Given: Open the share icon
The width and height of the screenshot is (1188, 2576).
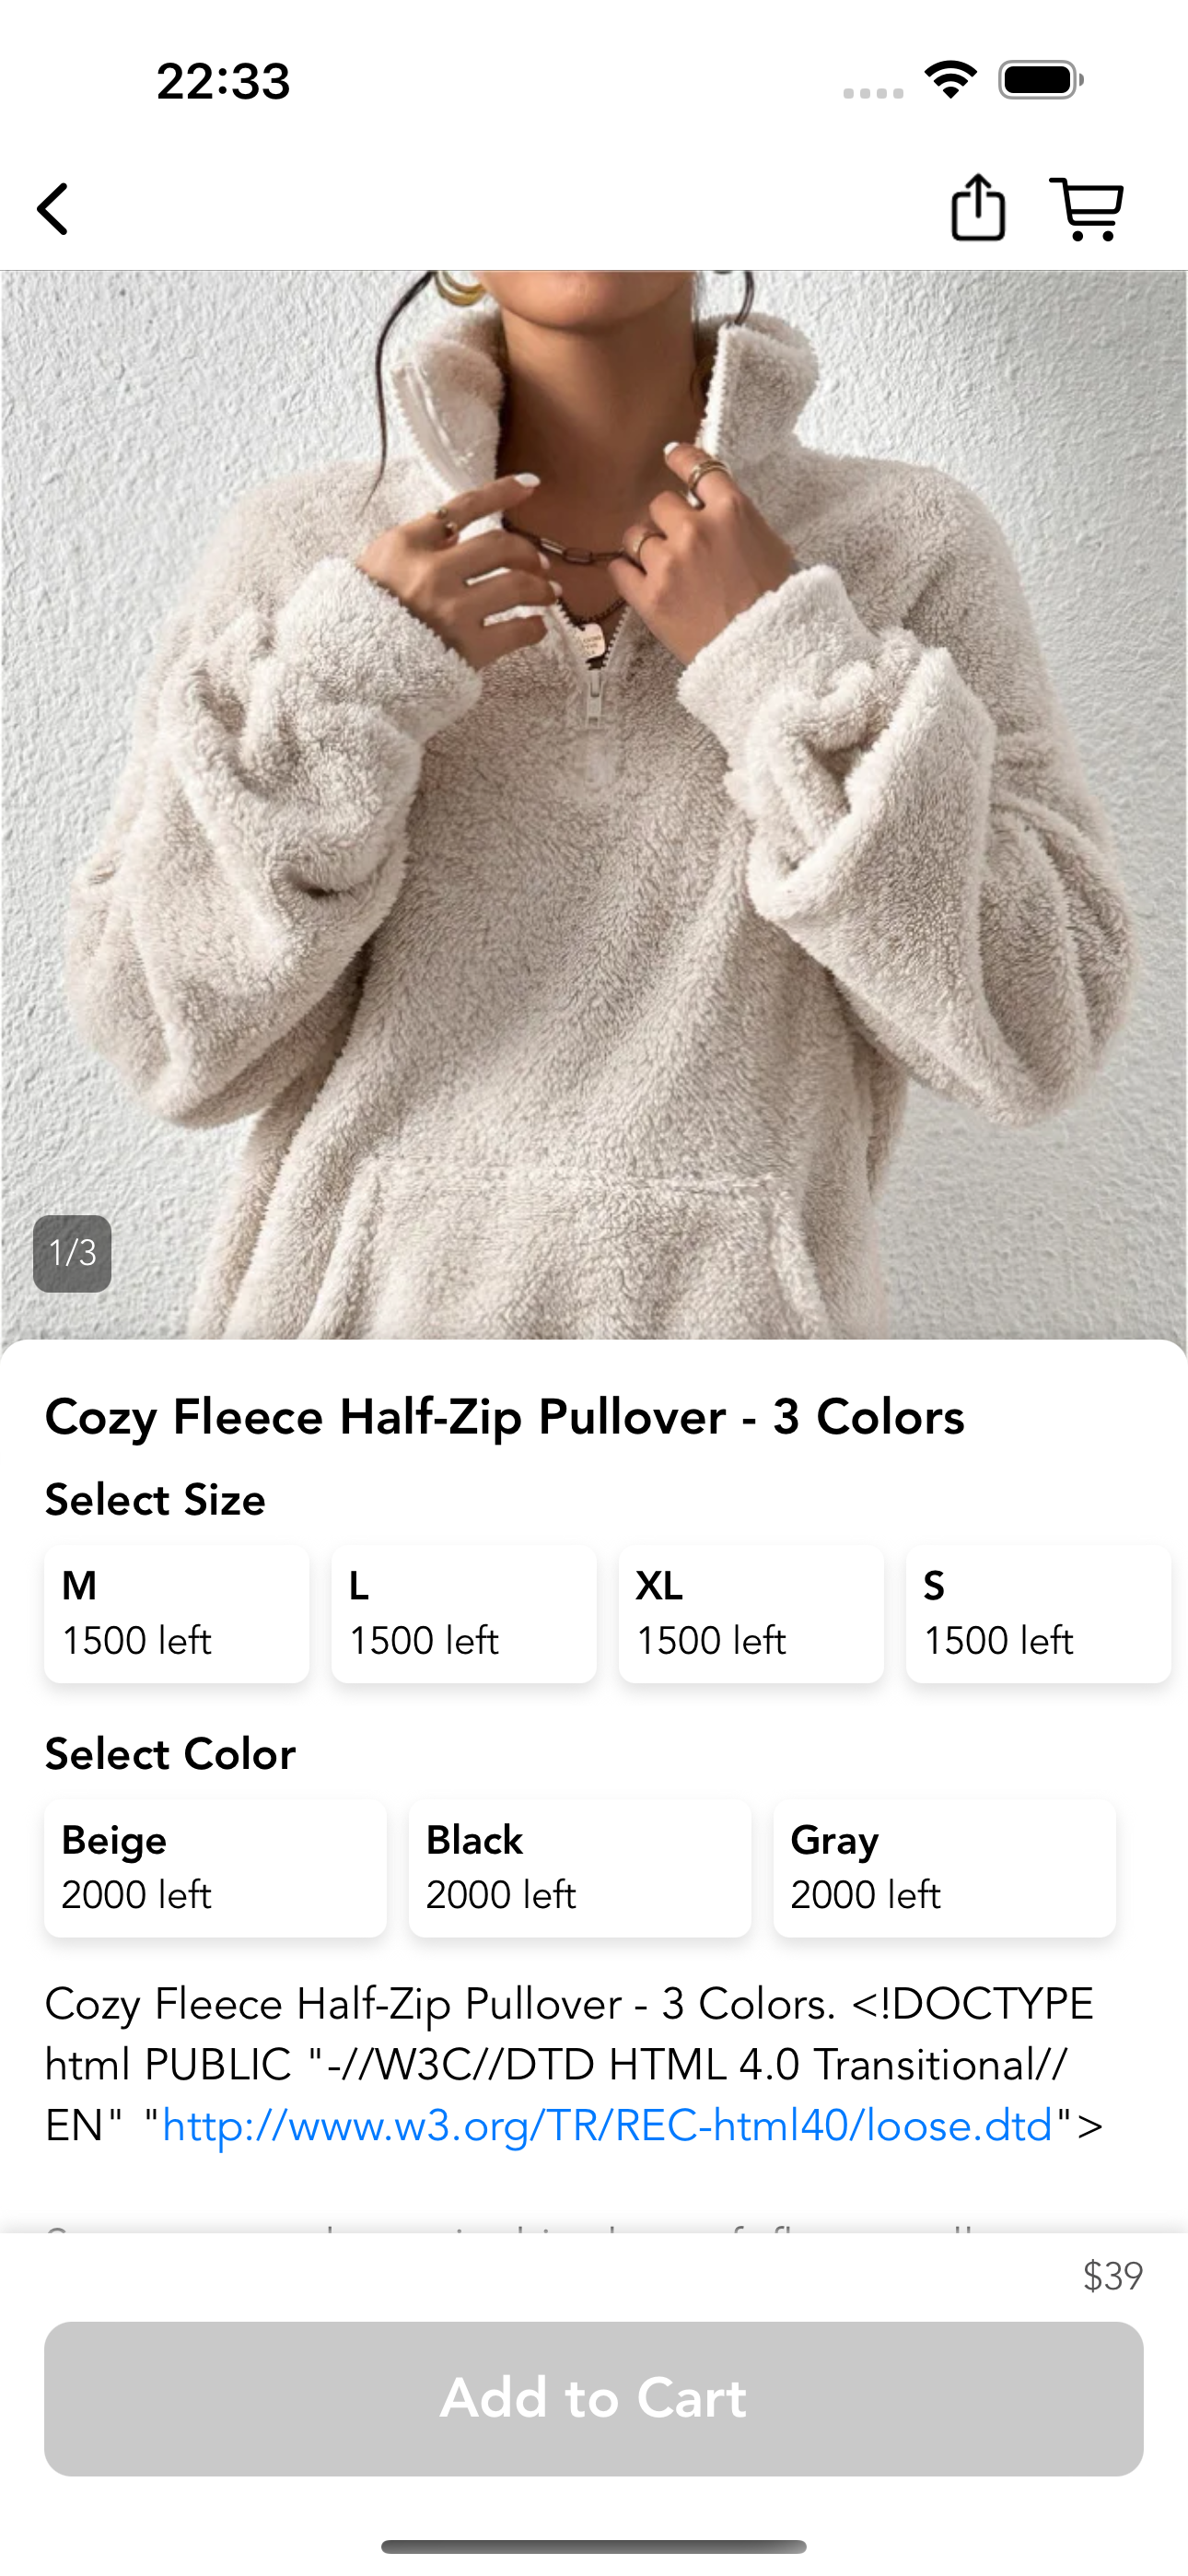Looking at the screenshot, I should point(977,208).
